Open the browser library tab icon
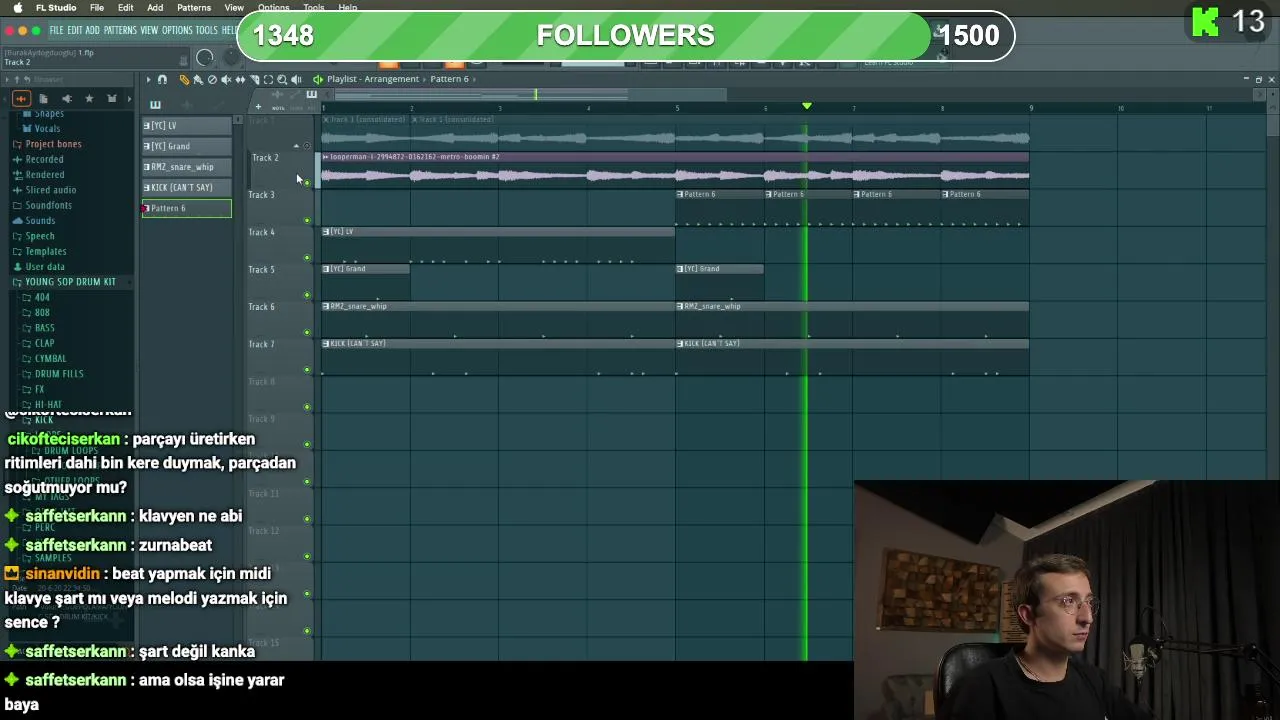The width and height of the screenshot is (1280, 720). [x=112, y=98]
